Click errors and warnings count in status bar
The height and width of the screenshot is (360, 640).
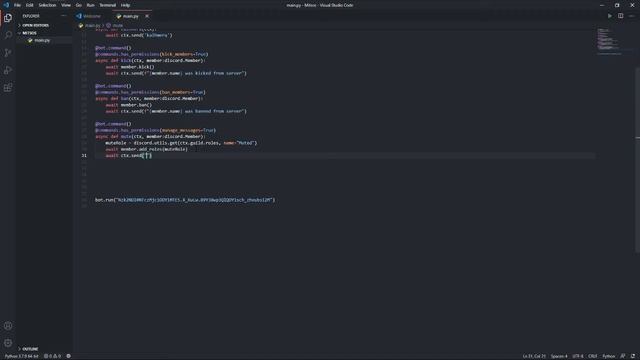[52, 356]
